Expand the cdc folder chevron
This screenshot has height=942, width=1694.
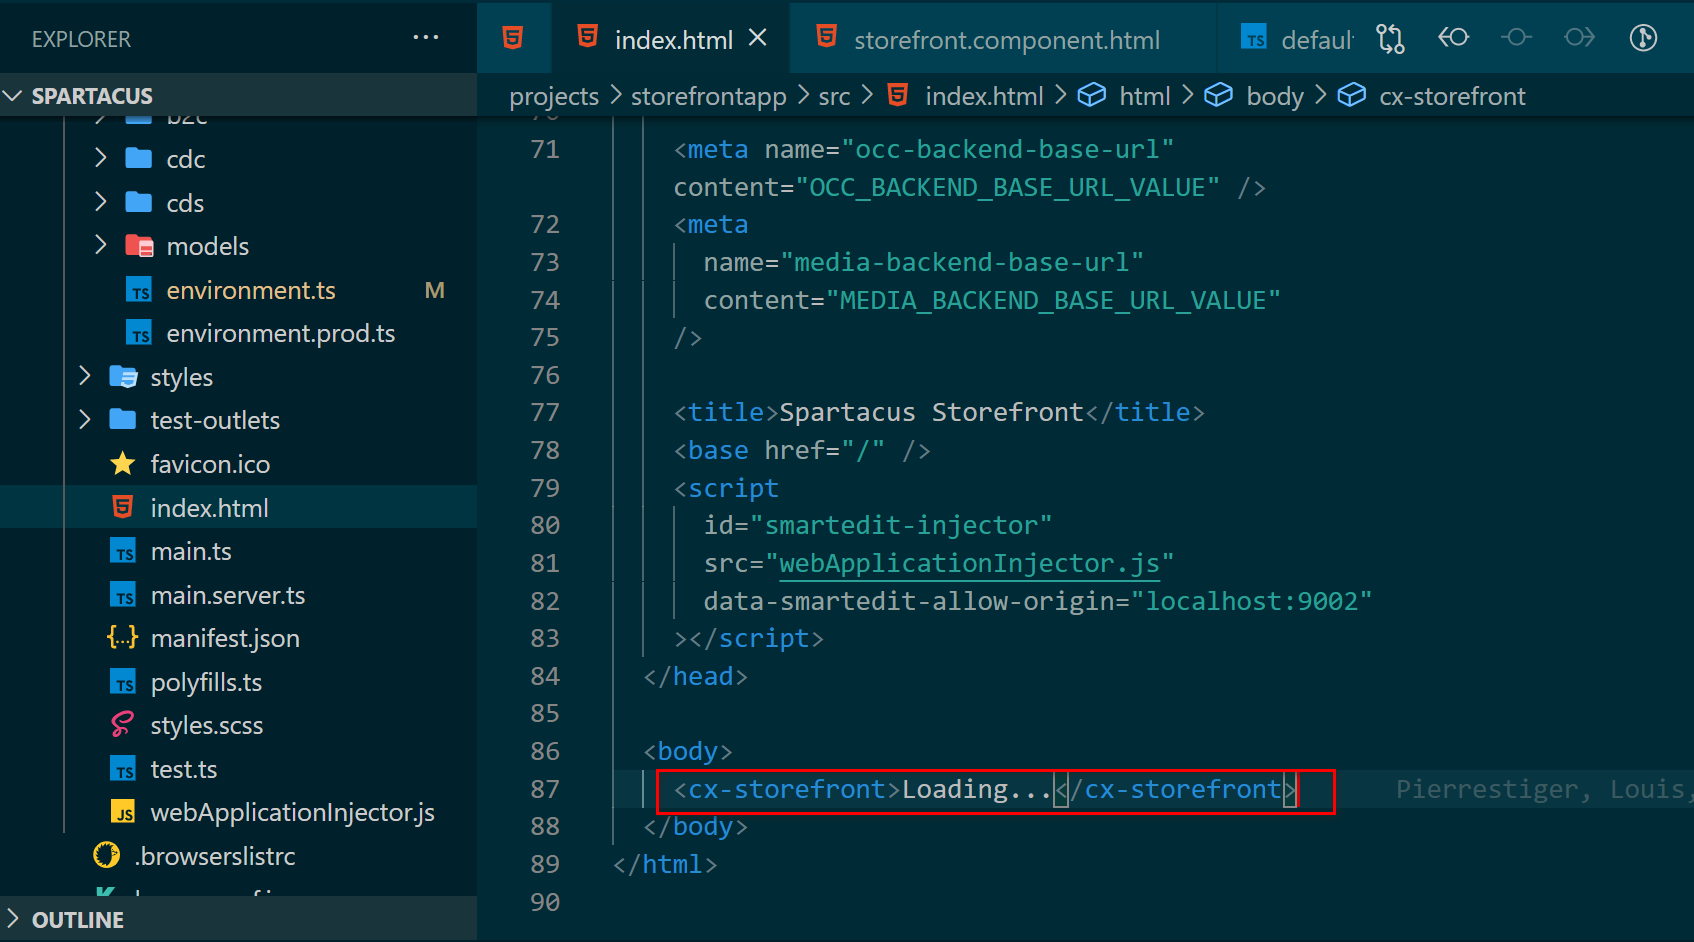(x=100, y=158)
